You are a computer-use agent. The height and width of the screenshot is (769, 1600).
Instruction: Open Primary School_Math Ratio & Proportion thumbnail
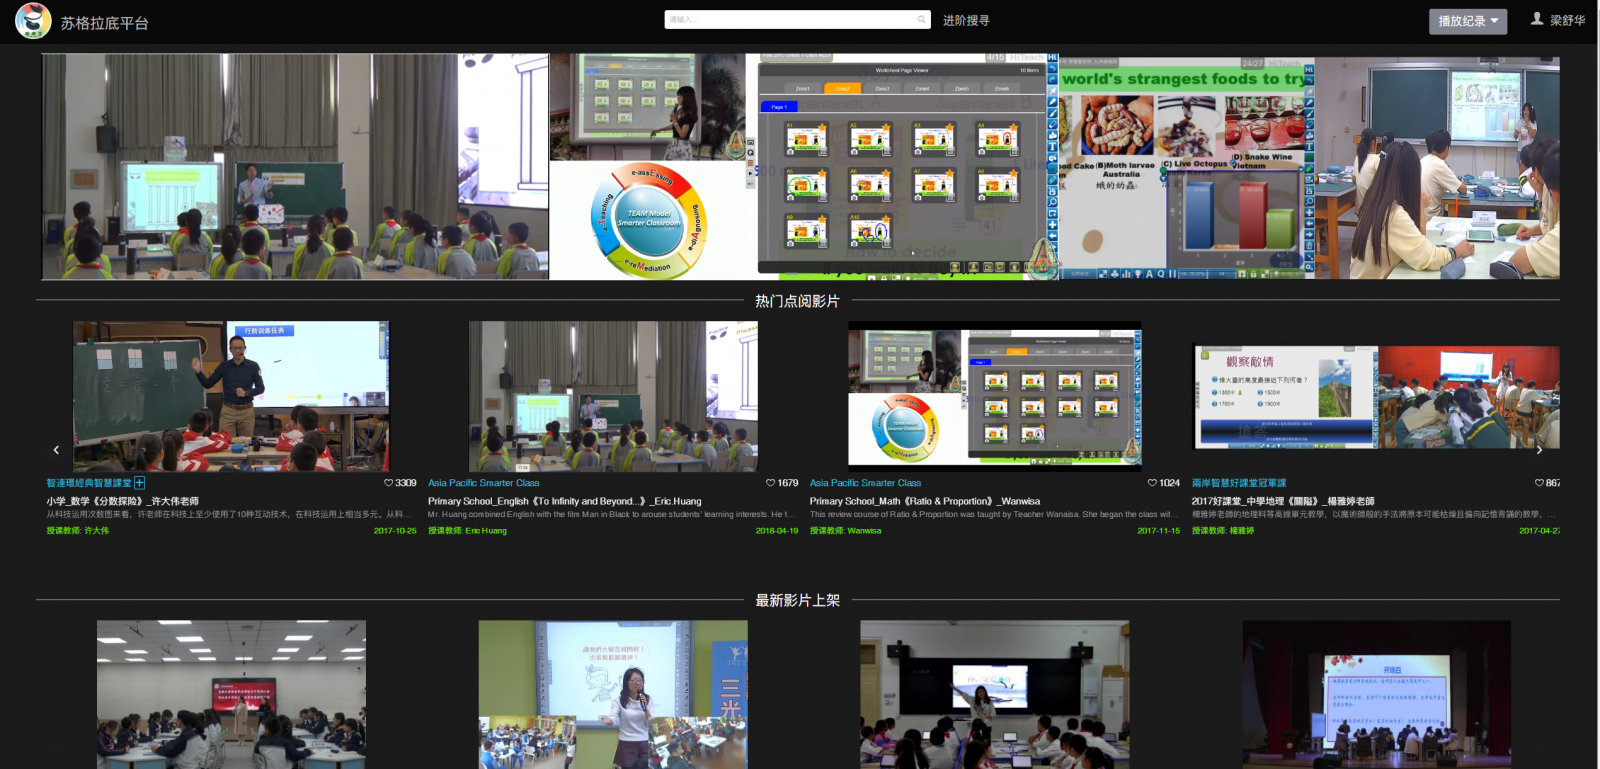994,396
